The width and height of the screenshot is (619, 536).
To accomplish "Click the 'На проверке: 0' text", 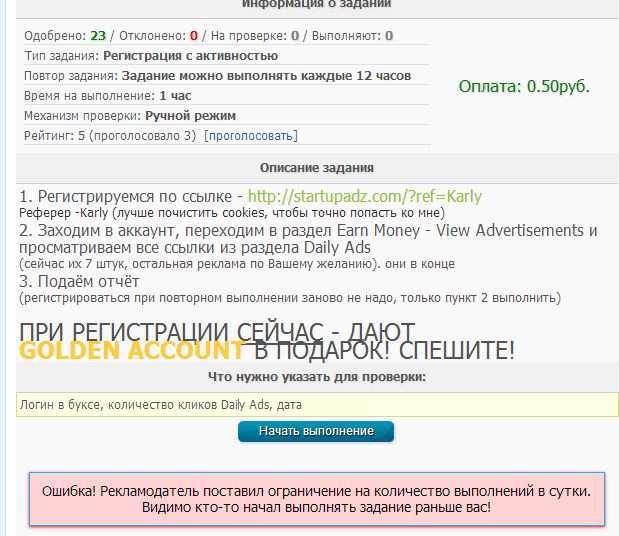I will click(x=255, y=36).
